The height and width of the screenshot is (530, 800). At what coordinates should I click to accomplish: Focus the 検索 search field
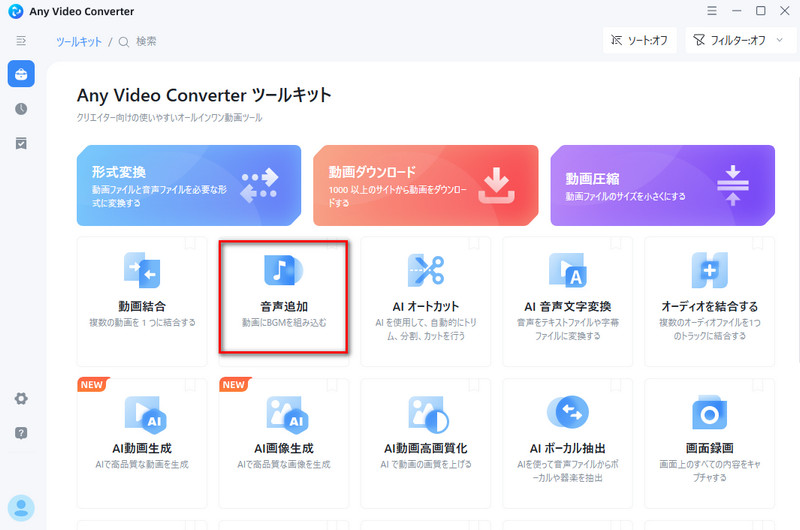click(146, 41)
